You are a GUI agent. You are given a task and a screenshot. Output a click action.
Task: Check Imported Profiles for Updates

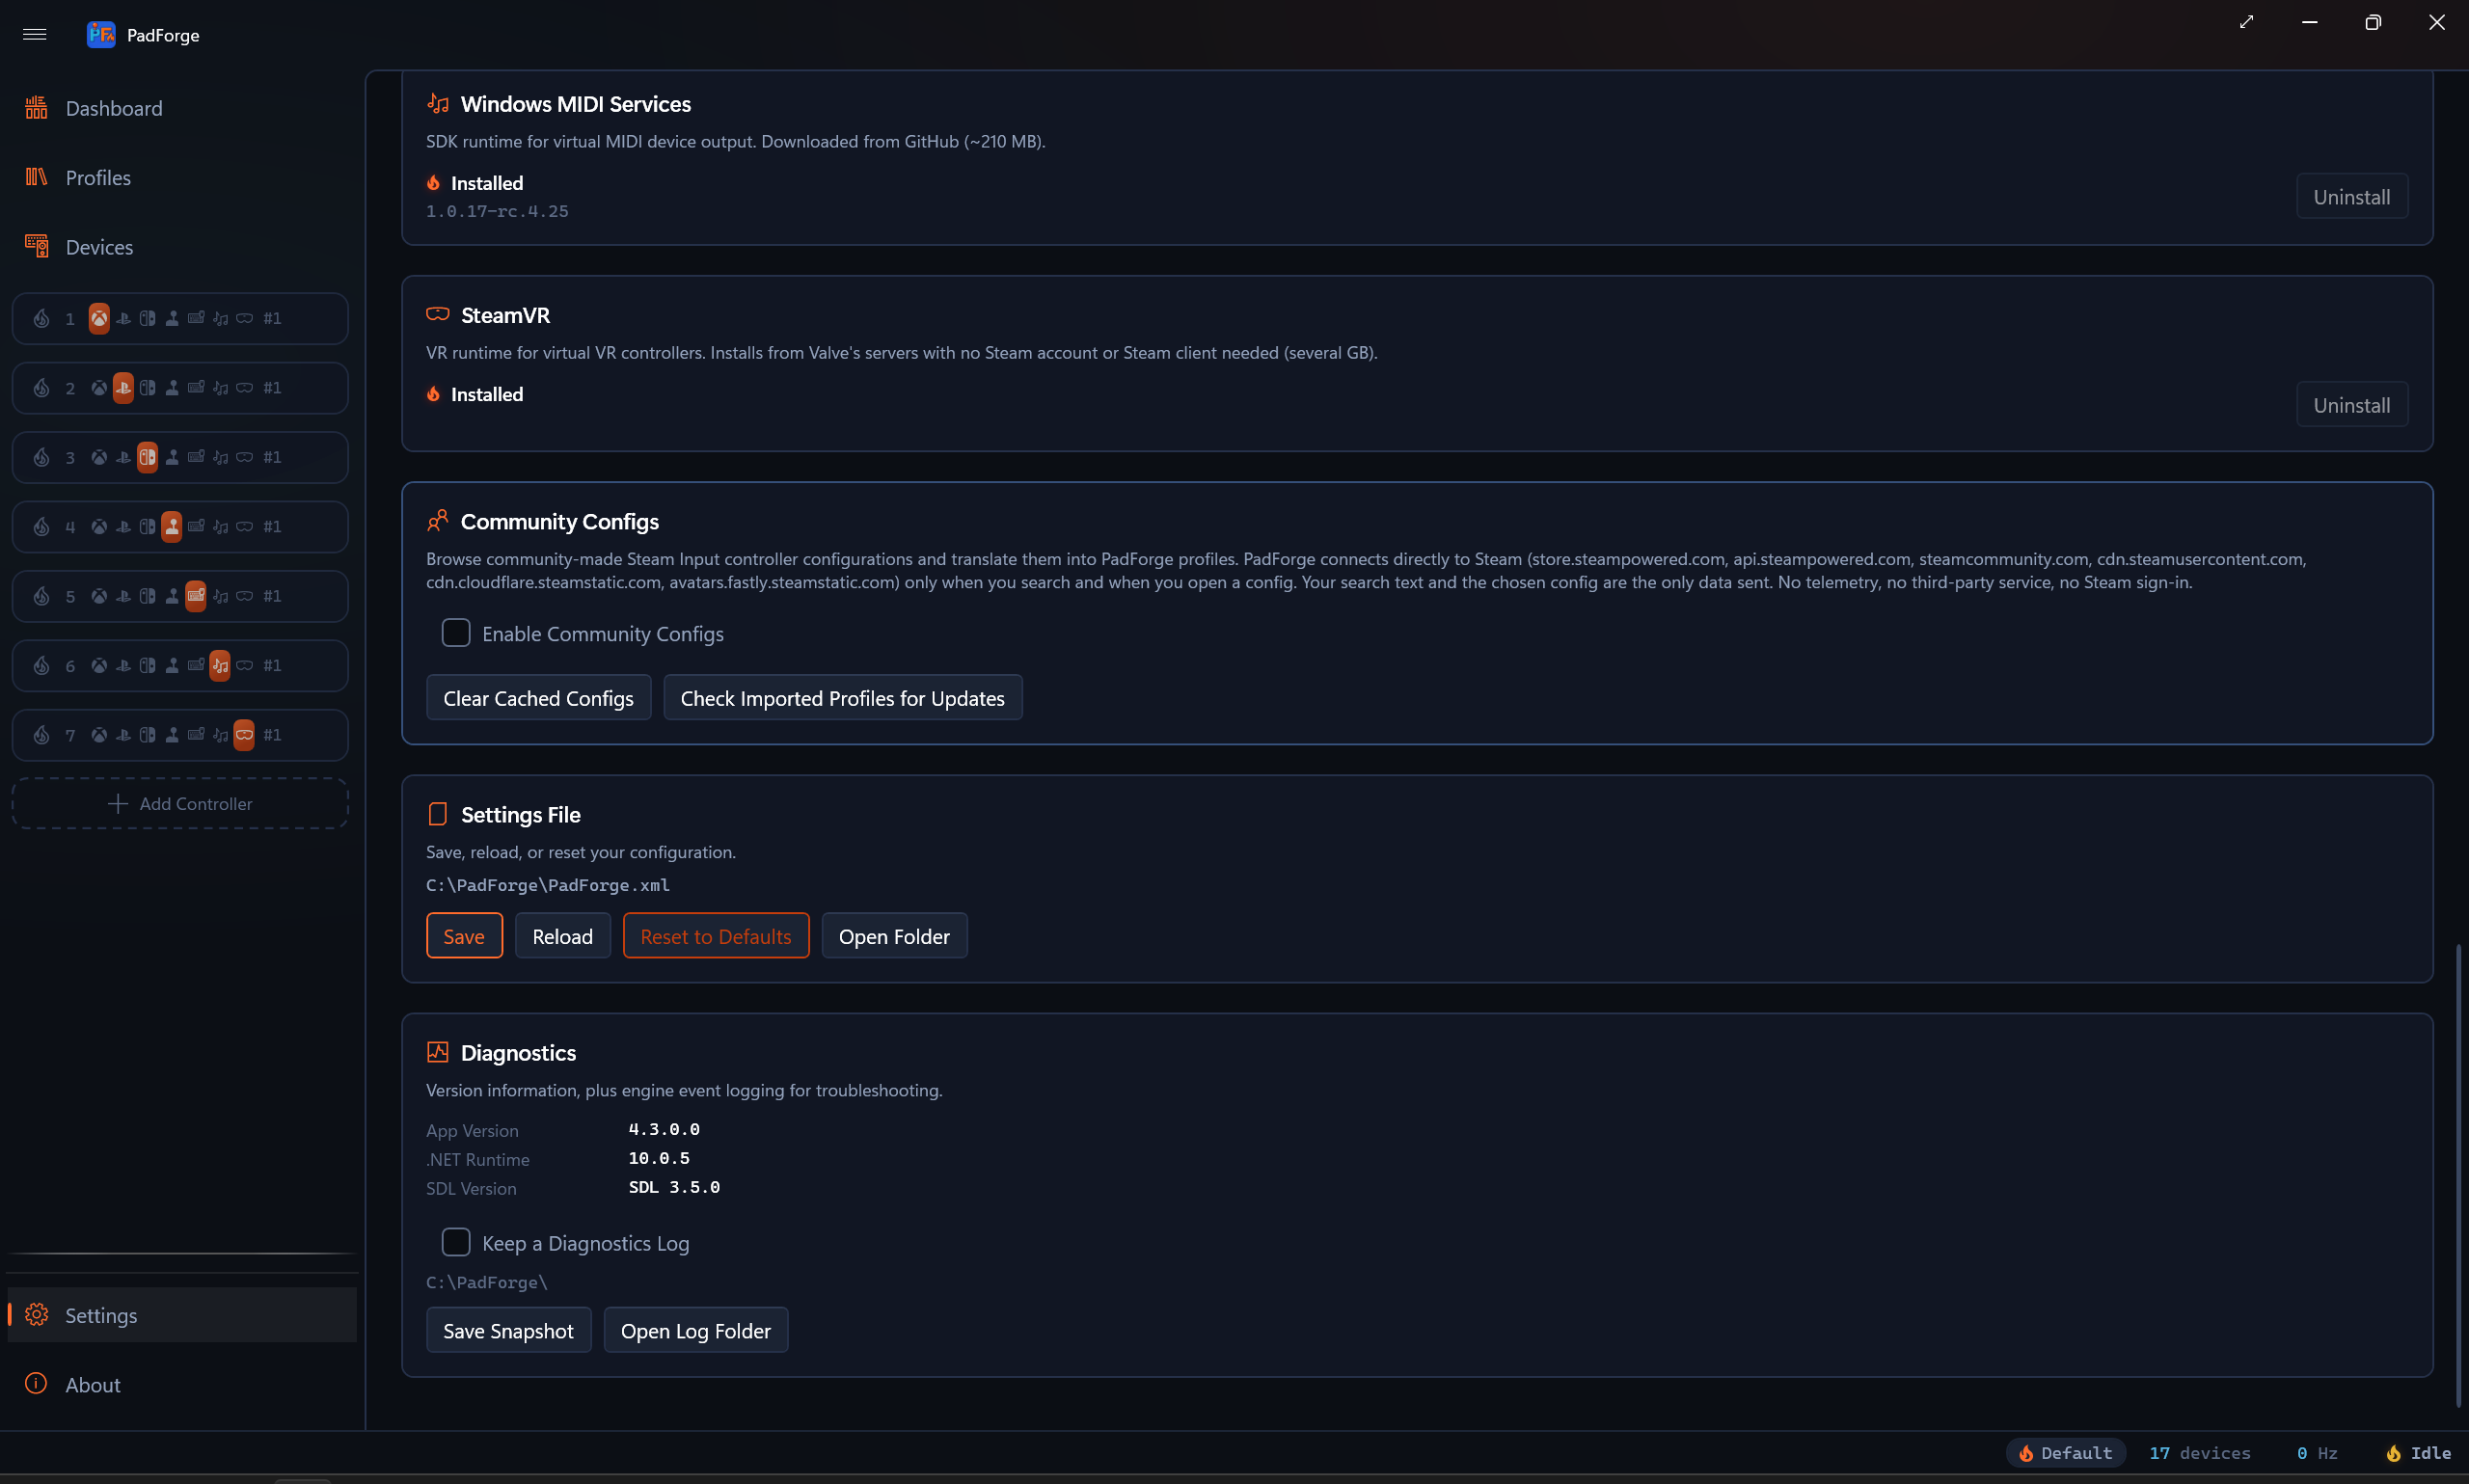[x=842, y=697]
